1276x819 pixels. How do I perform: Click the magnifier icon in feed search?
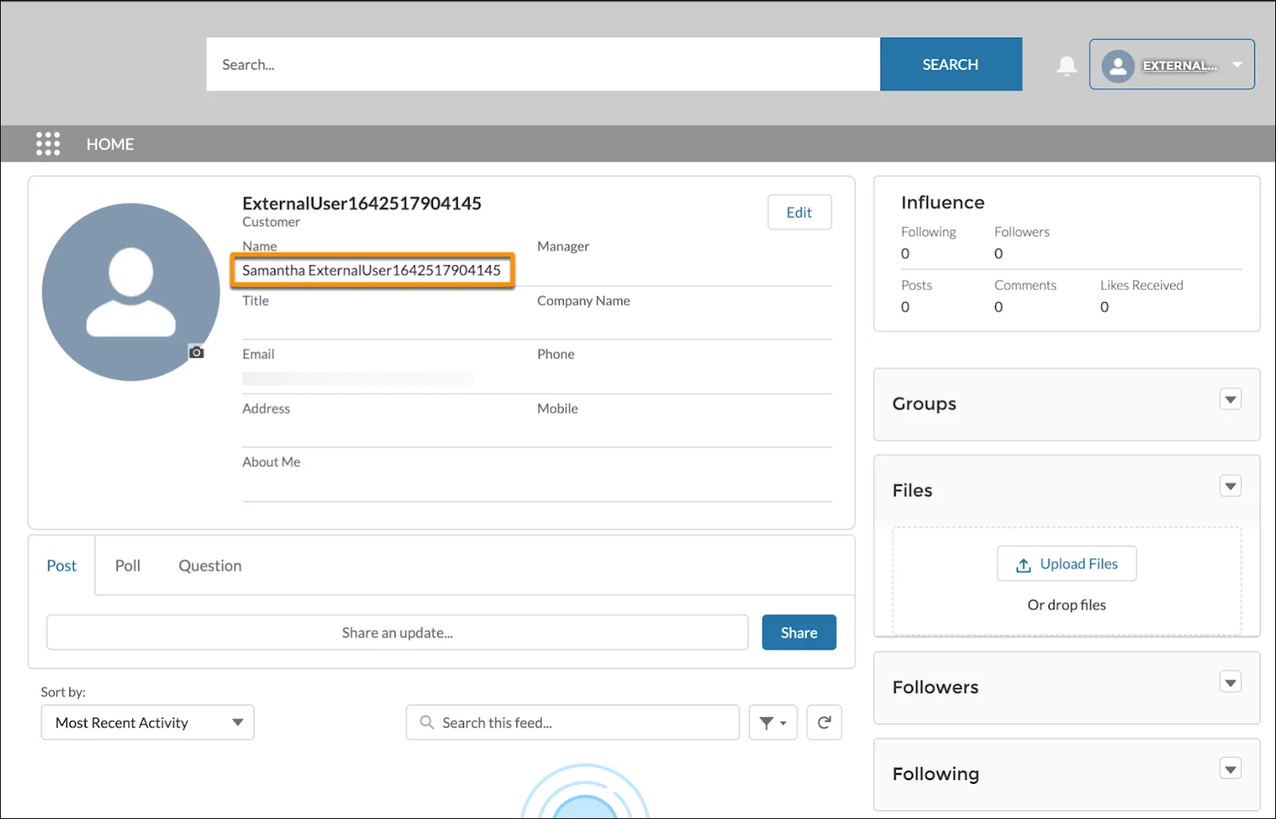pos(427,723)
